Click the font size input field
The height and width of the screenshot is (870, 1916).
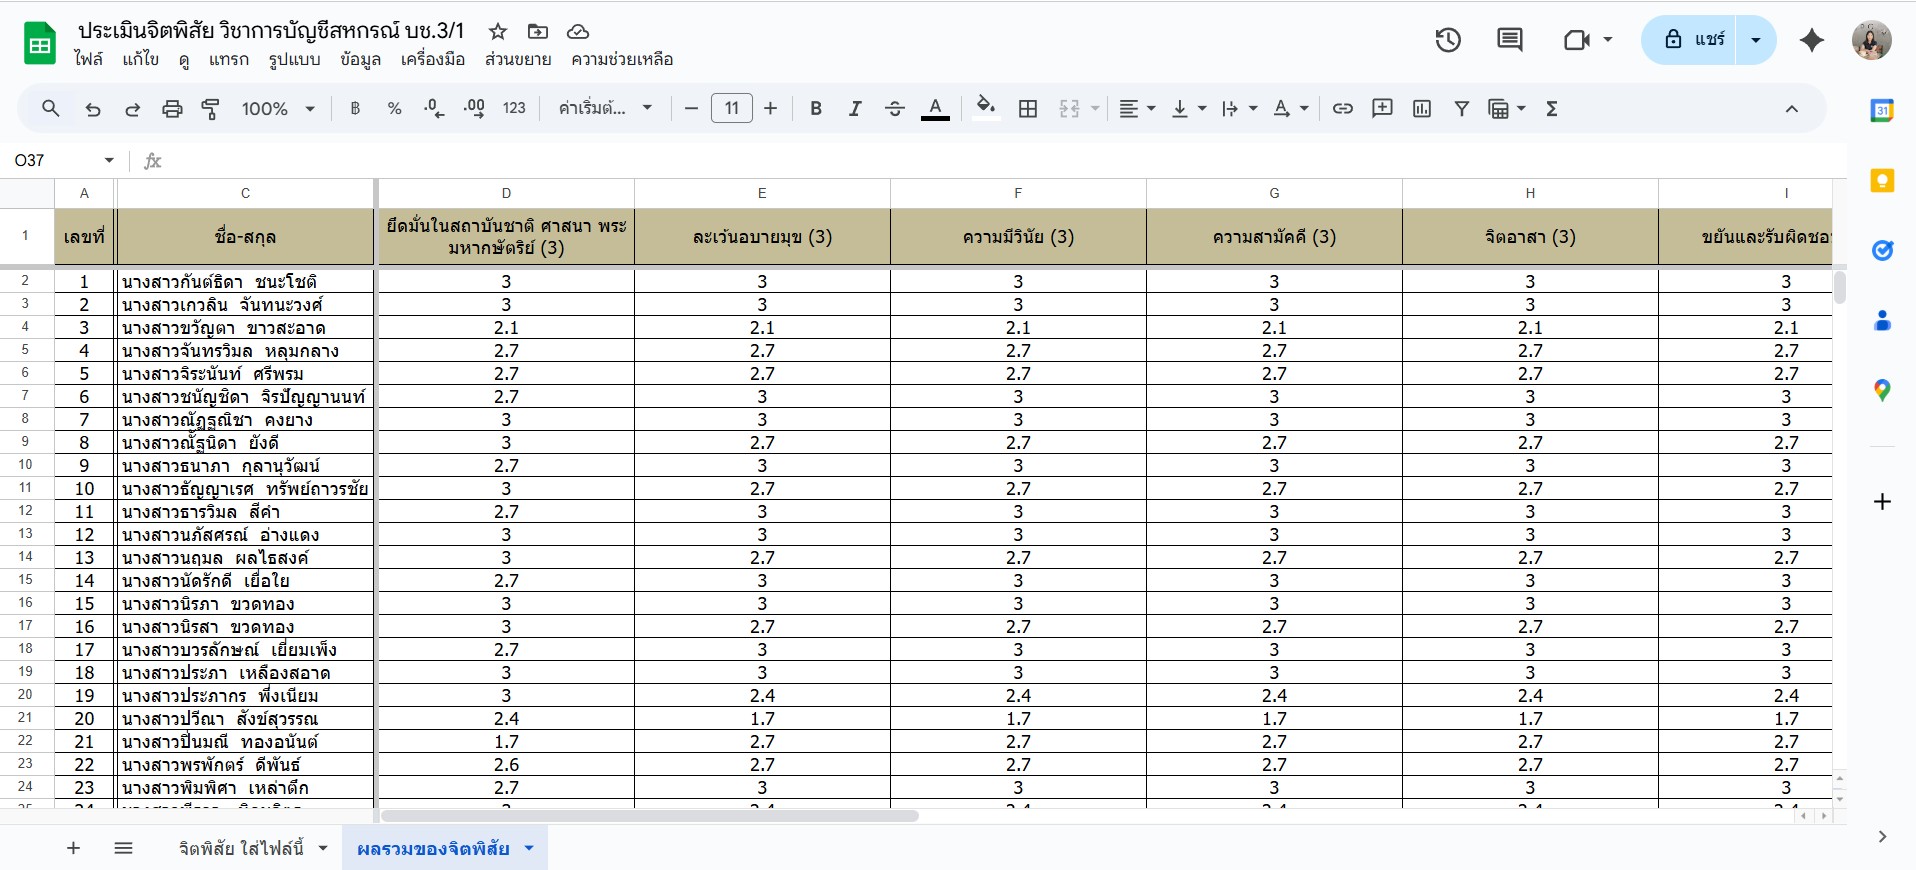(731, 109)
